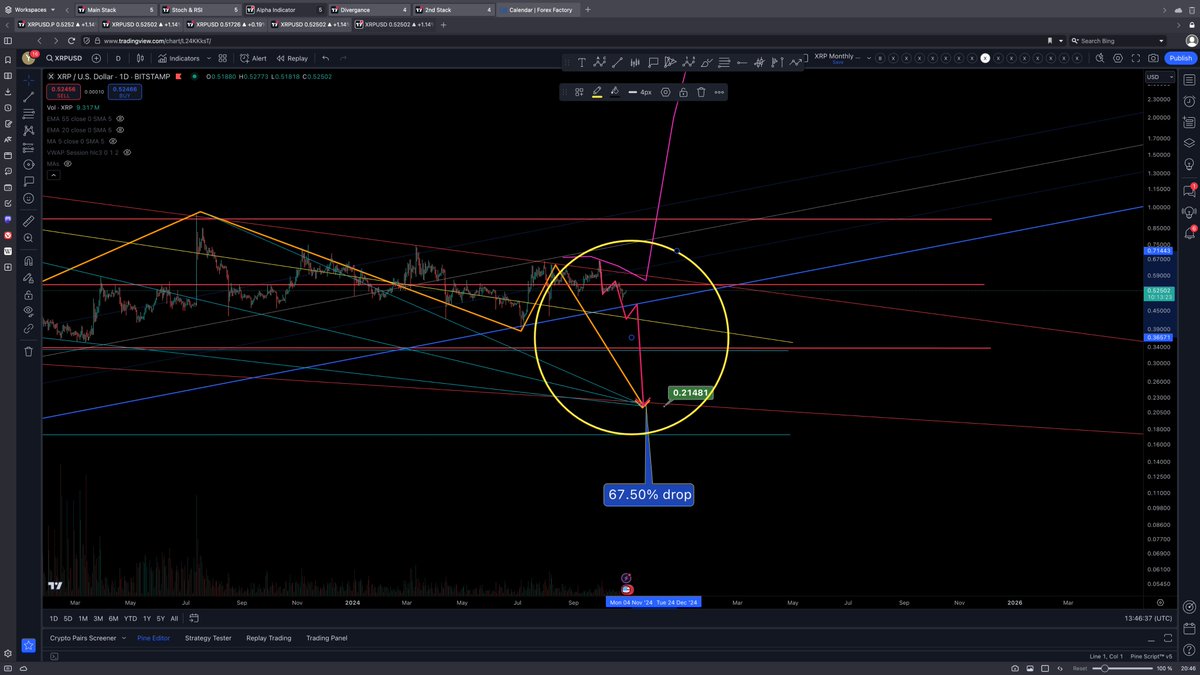Toggle visibility of EMA 20 indicator
The height and width of the screenshot is (675, 1200).
(x=120, y=130)
